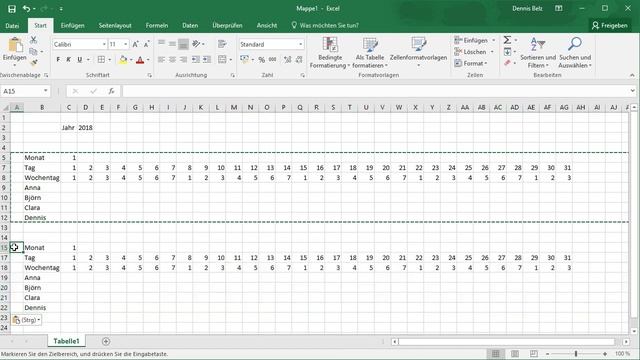Increase font size with the larger A icon

click(x=136, y=44)
